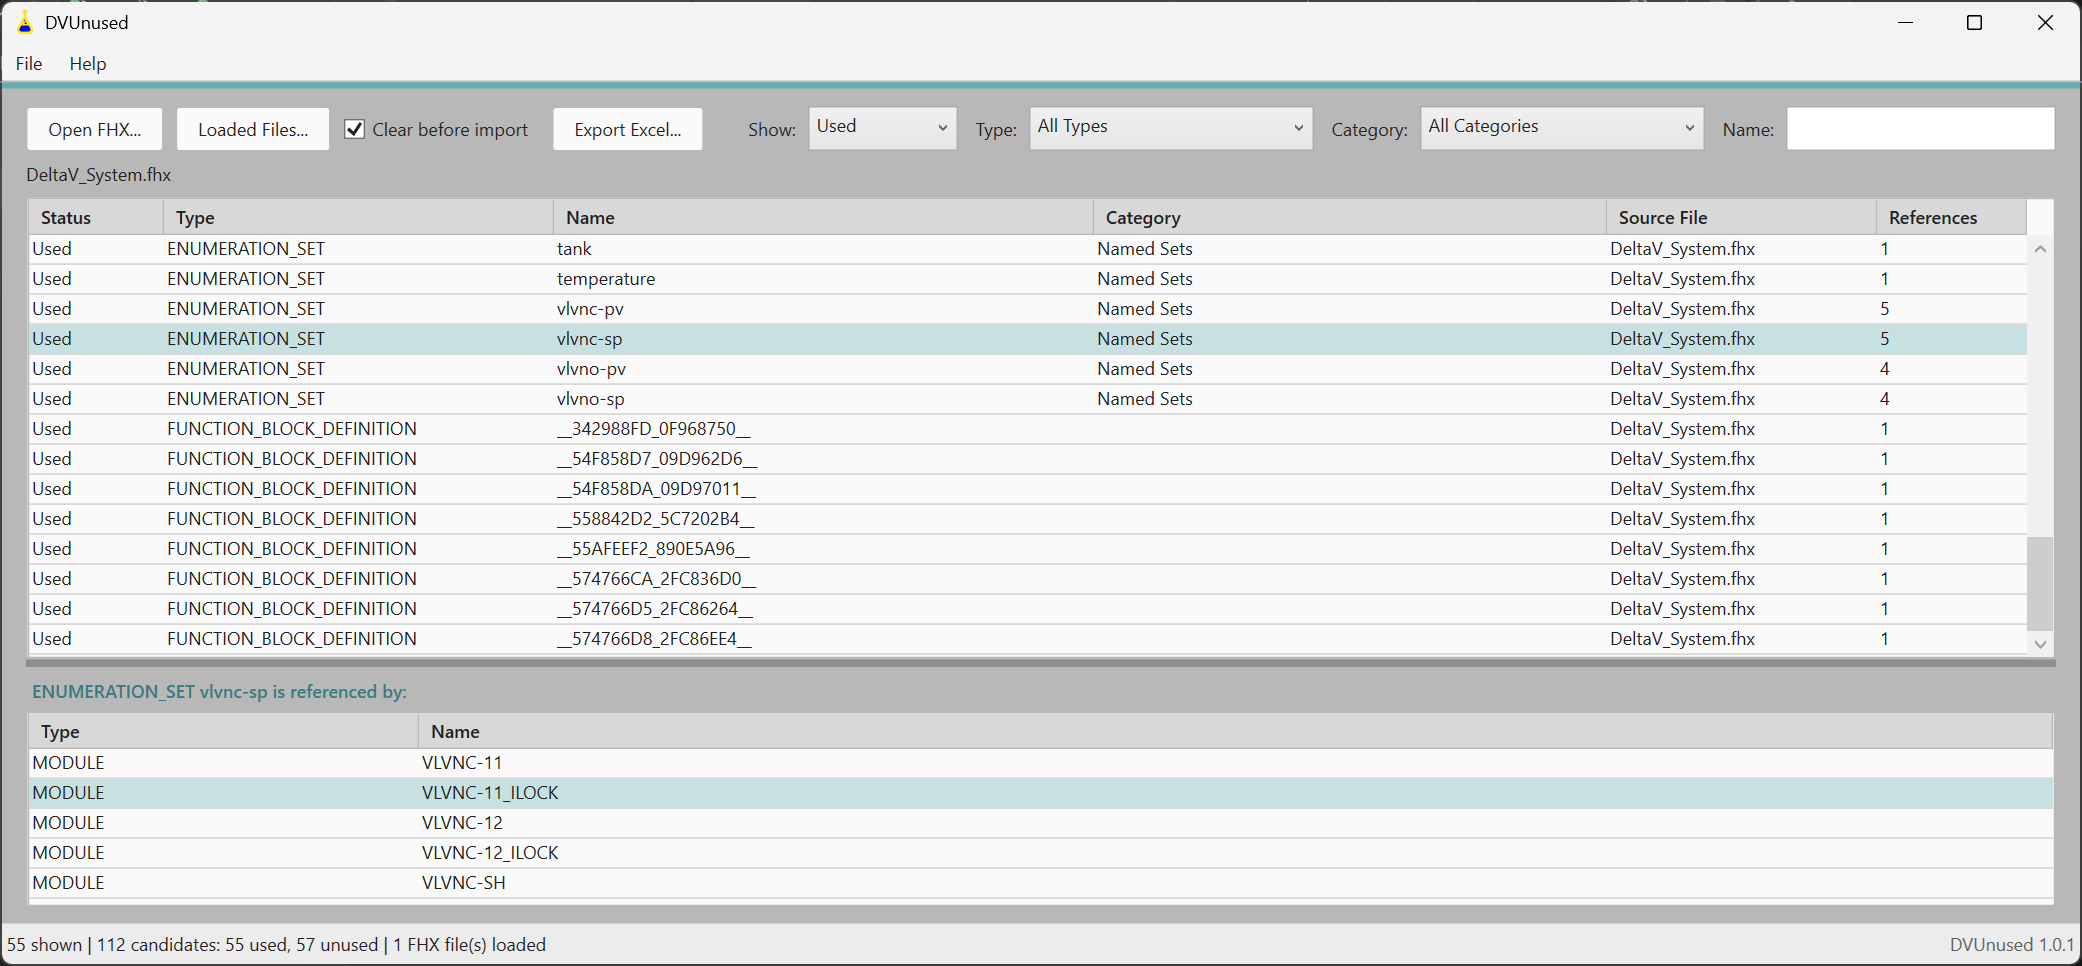The height and width of the screenshot is (966, 2082).
Task: Select the row __574766CA_2FC836D0__
Action: [1028, 579]
